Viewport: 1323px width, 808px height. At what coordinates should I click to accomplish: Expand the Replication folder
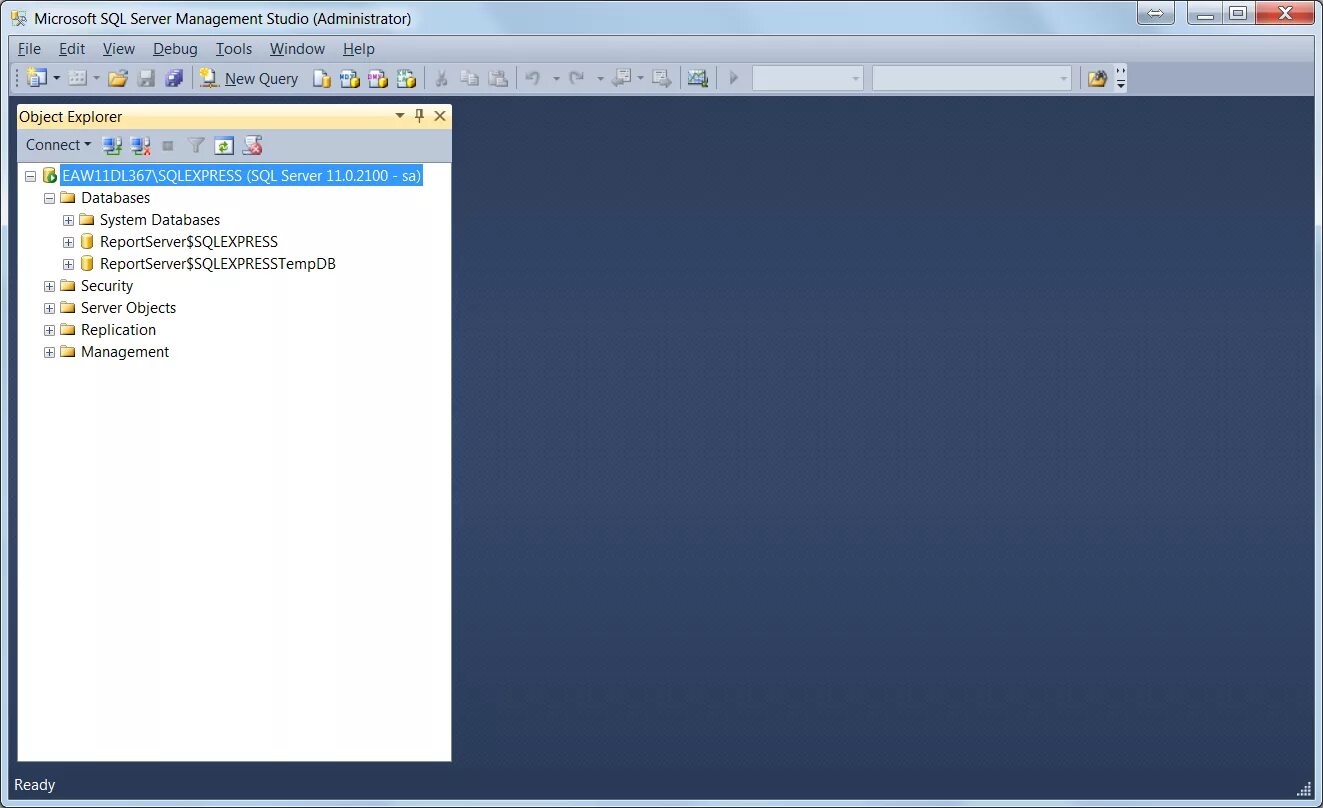49,330
